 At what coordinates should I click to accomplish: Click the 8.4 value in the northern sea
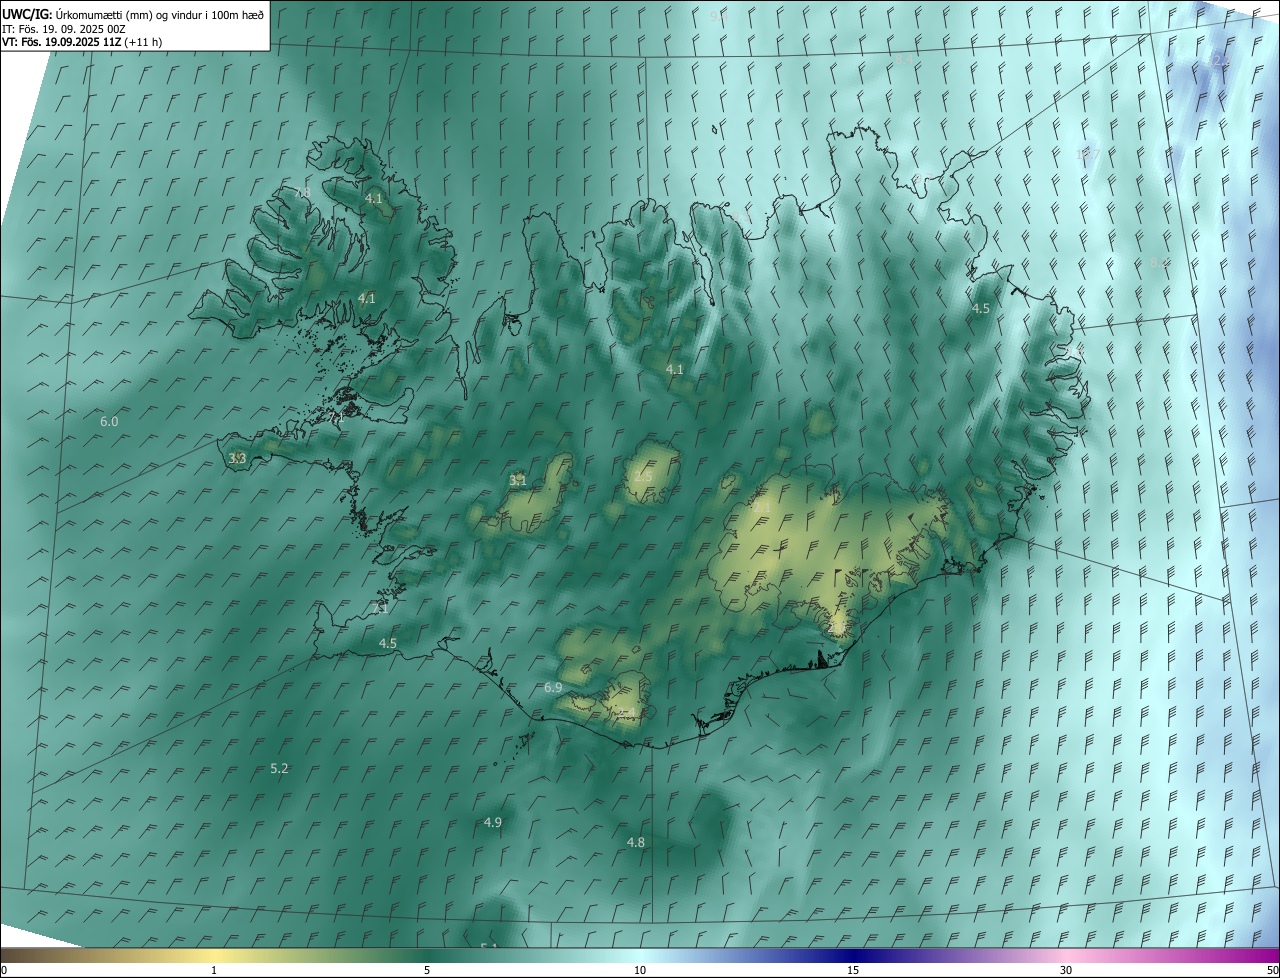(x=903, y=60)
